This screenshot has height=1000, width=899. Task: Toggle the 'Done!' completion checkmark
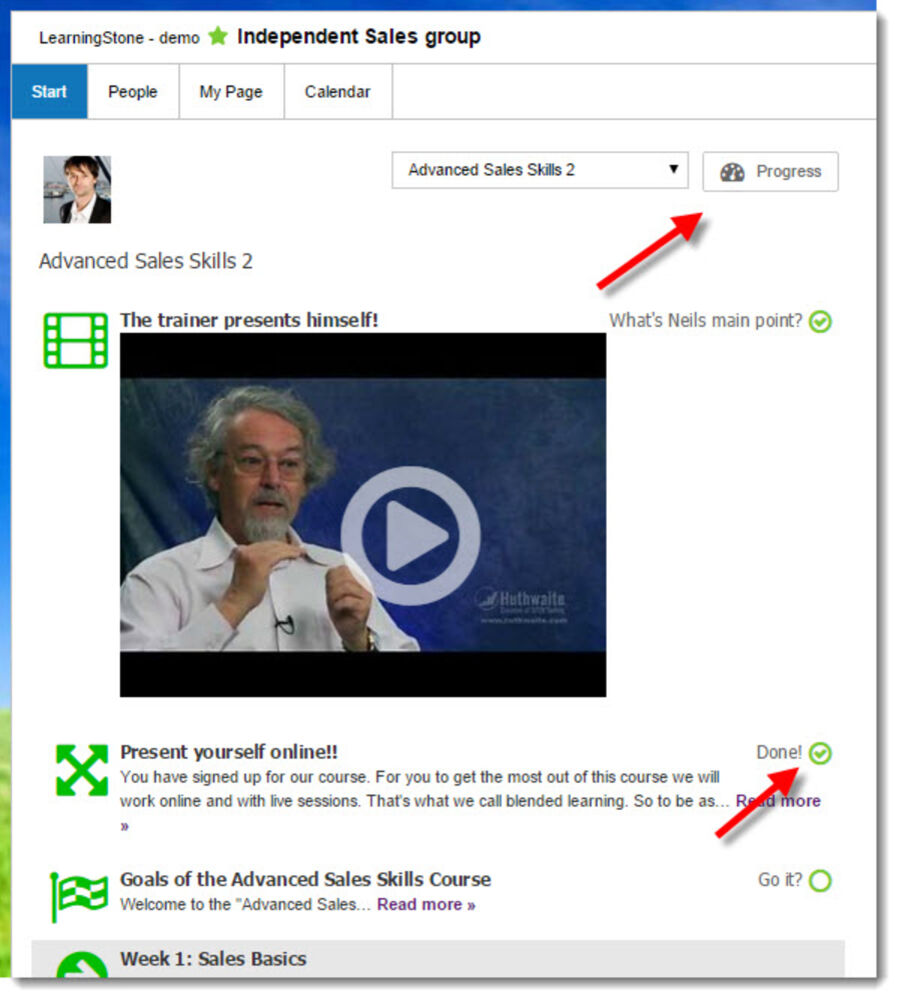point(820,753)
